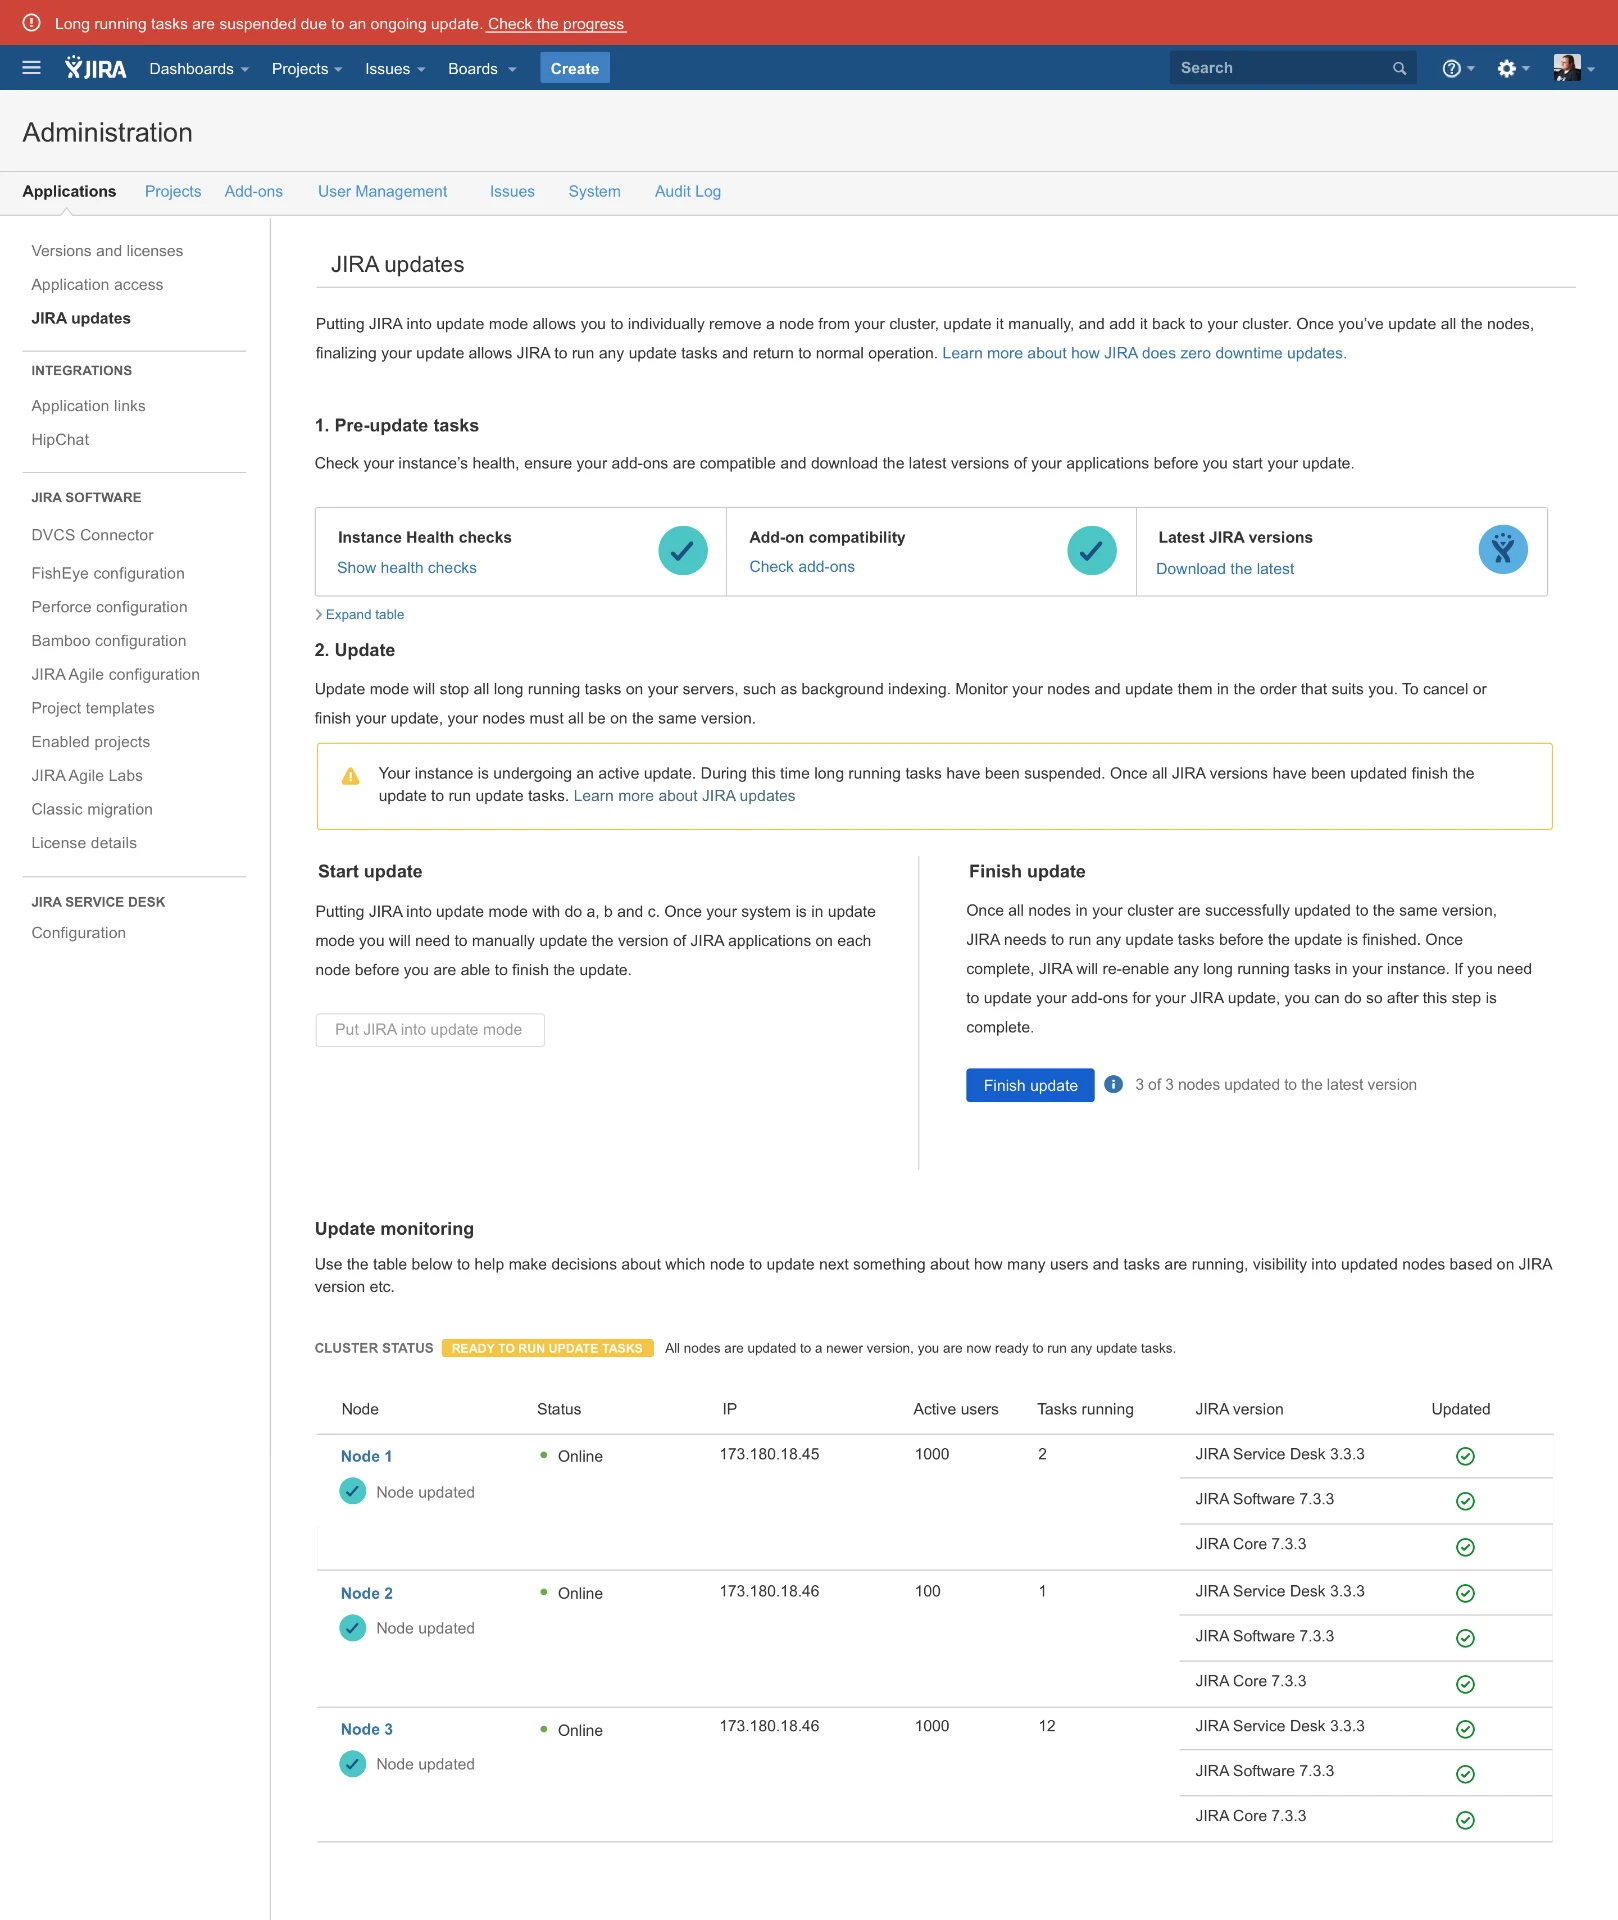Viewport: 1618px width, 1920px height.
Task: Click the Create button
Action: [x=575, y=68]
